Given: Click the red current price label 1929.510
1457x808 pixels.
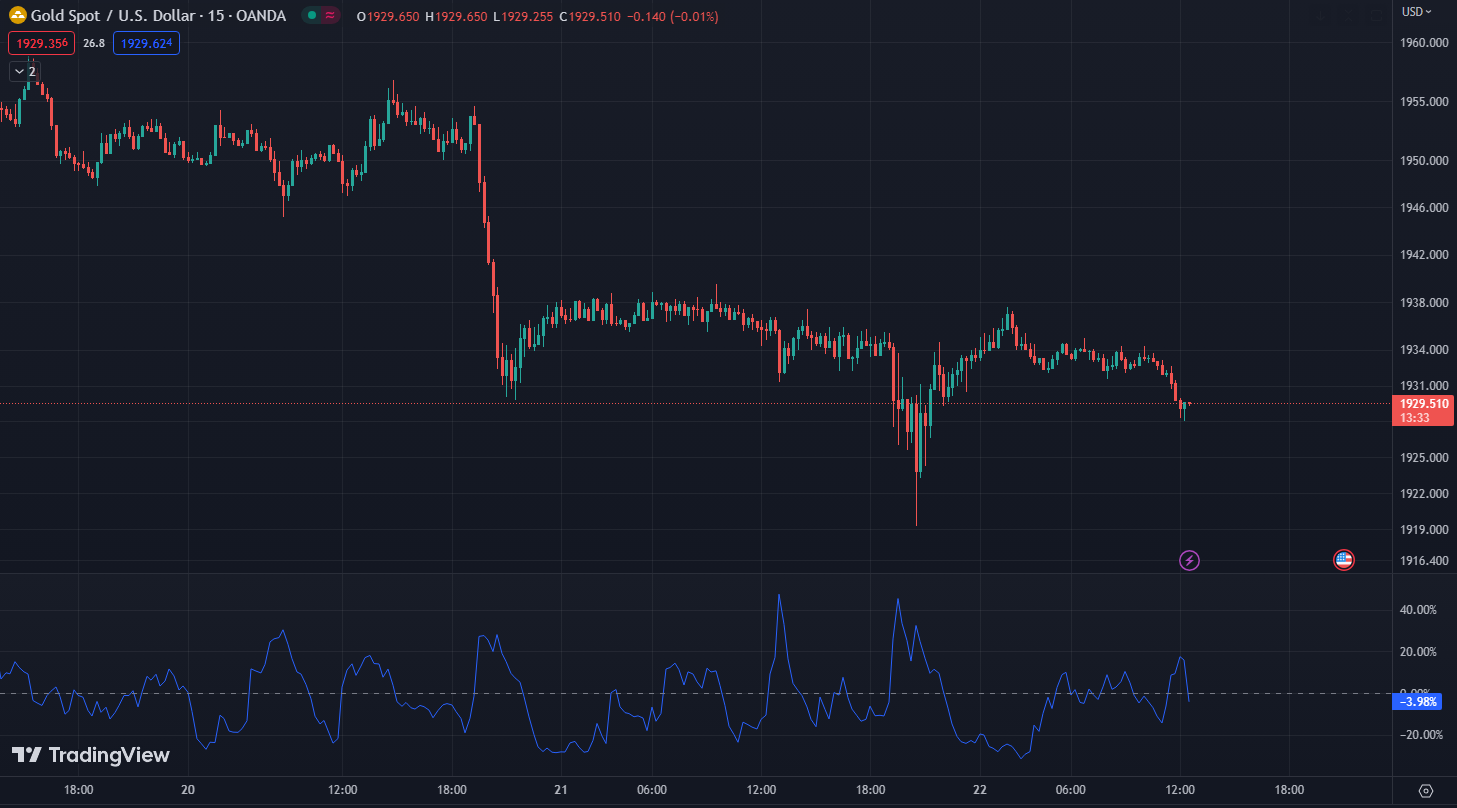Looking at the screenshot, I should point(1423,404).
